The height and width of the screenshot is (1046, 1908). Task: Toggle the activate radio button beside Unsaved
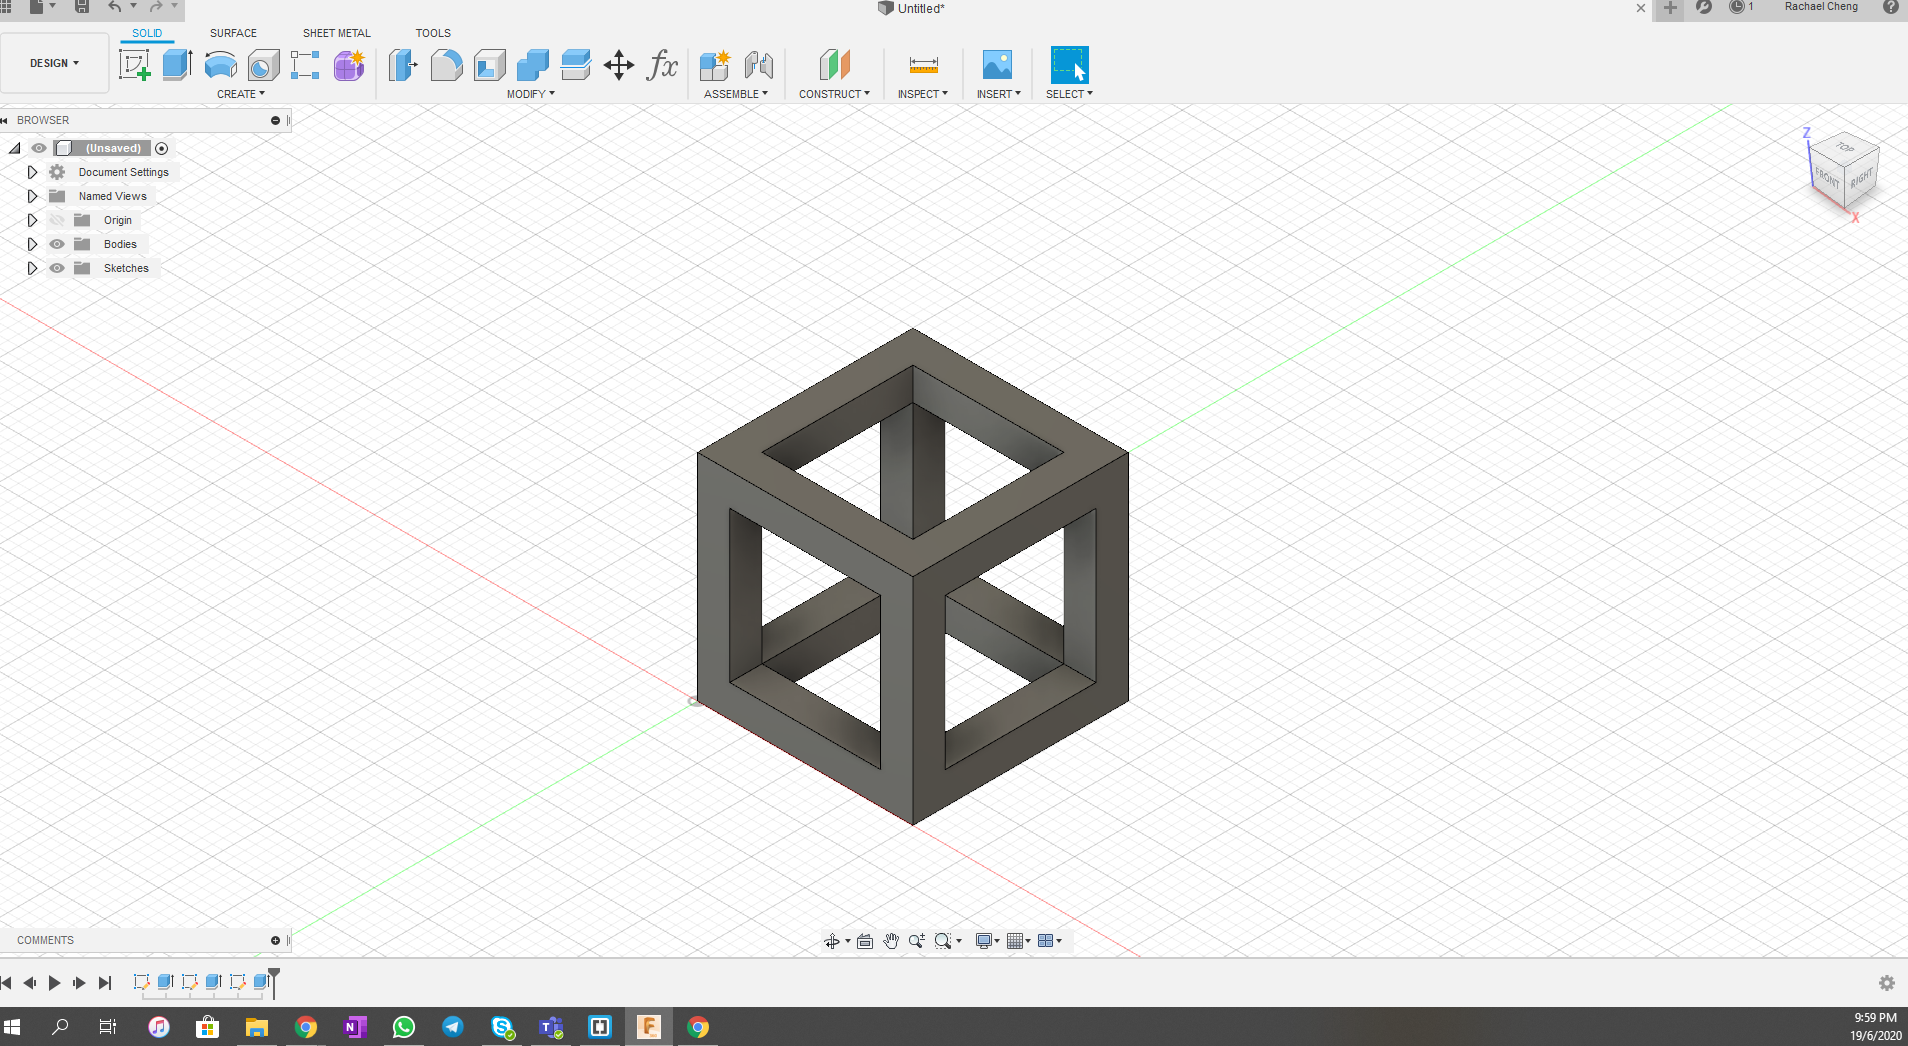click(x=162, y=148)
